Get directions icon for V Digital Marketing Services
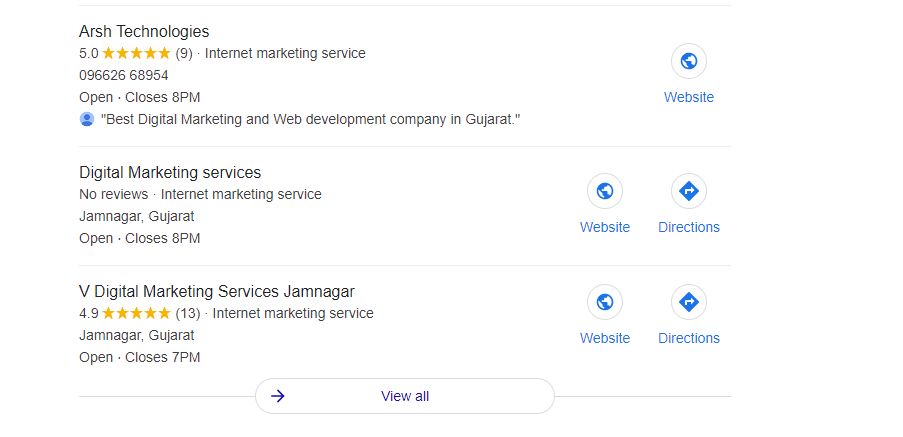This screenshot has height=437, width=903. click(x=688, y=302)
